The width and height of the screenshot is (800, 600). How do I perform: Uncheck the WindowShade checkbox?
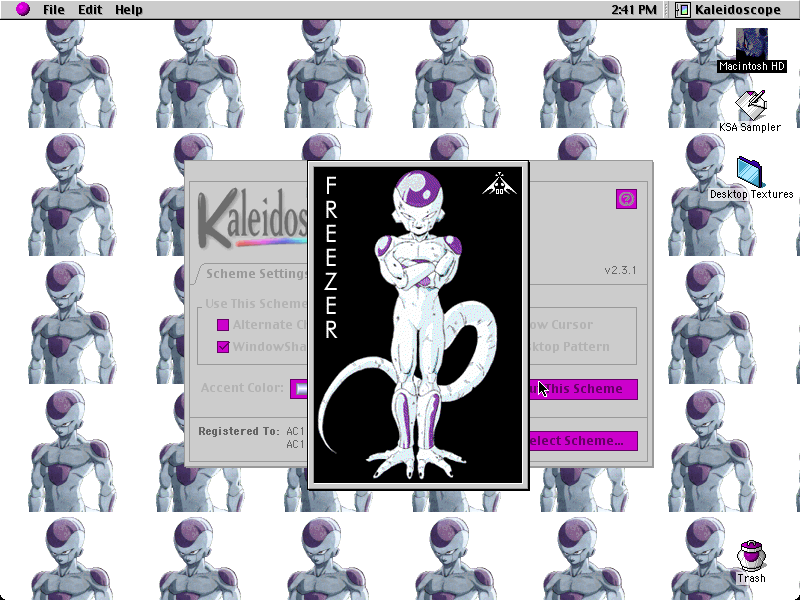click(x=223, y=347)
